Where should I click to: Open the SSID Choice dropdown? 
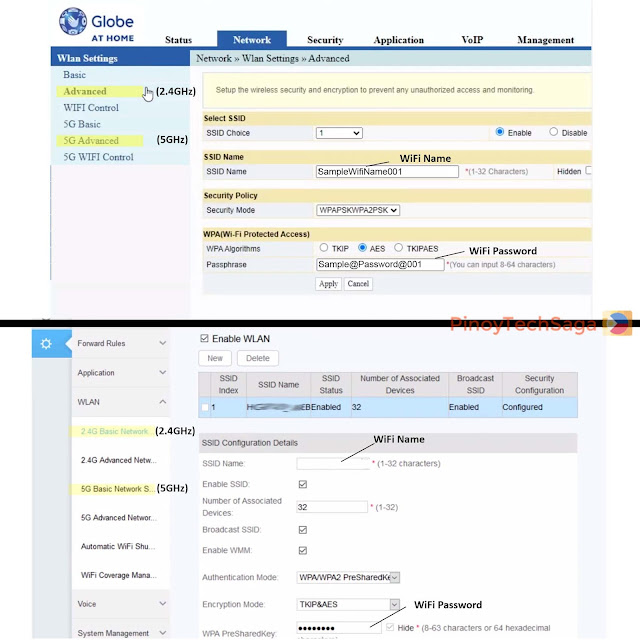pyautogui.click(x=339, y=133)
